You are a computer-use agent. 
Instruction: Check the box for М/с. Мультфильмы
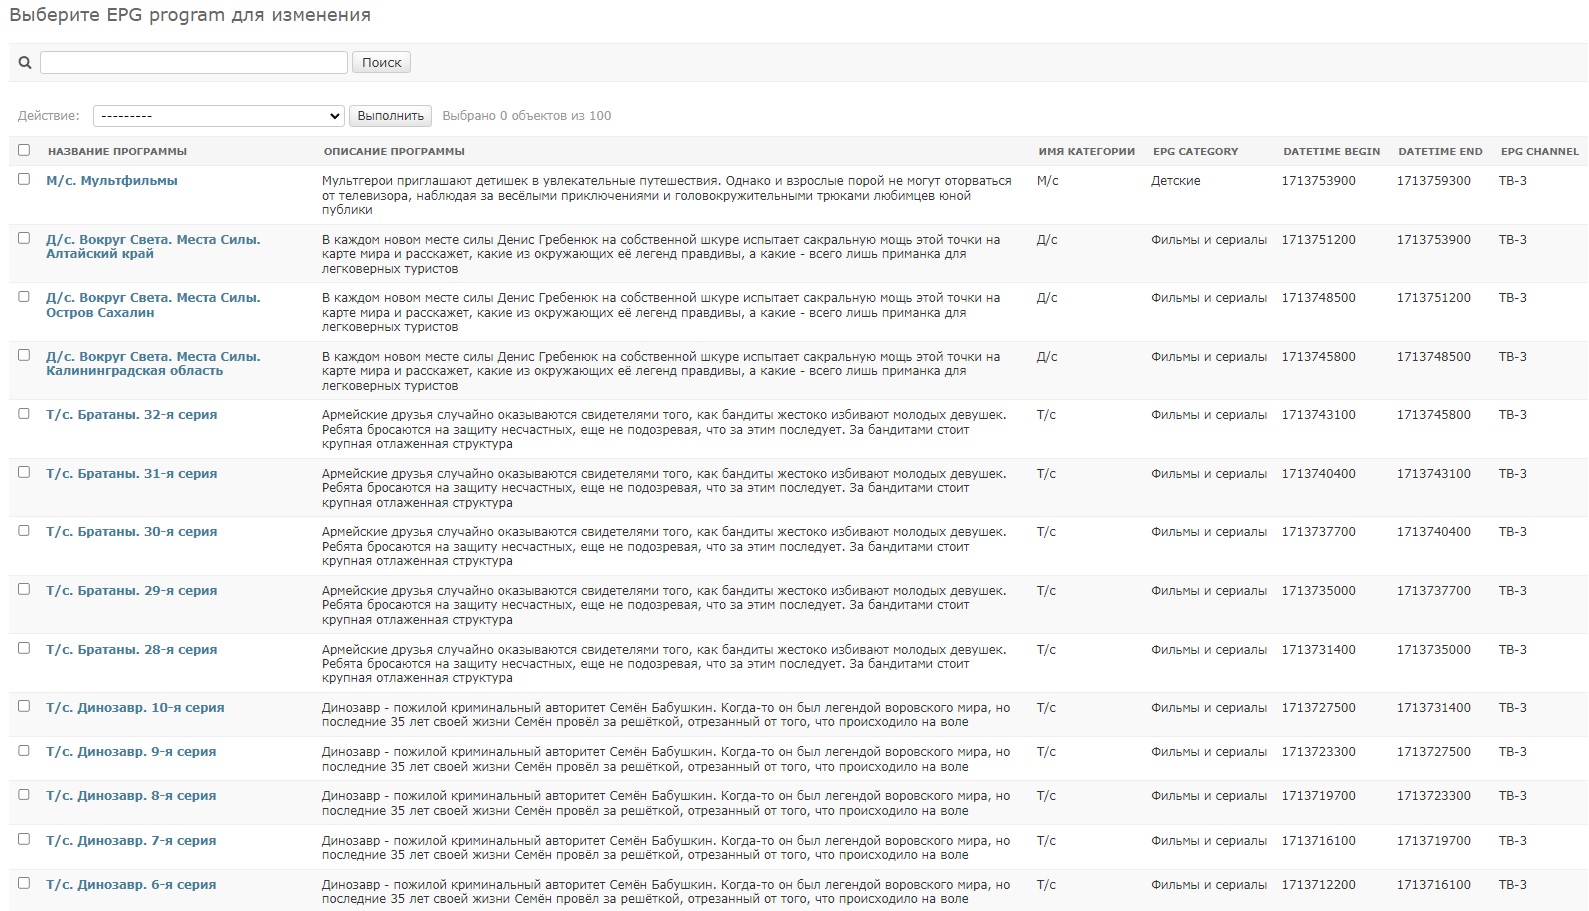coord(24,179)
